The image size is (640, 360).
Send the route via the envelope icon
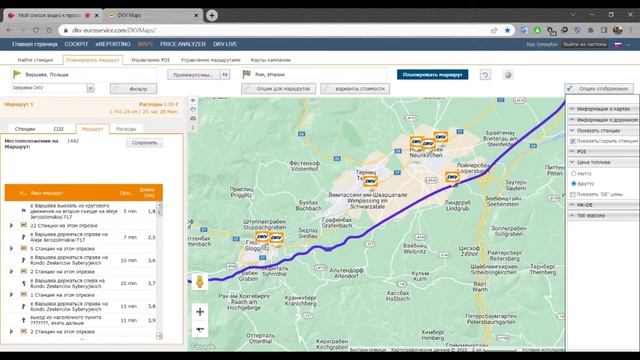pyautogui.click(x=193, y=118)
